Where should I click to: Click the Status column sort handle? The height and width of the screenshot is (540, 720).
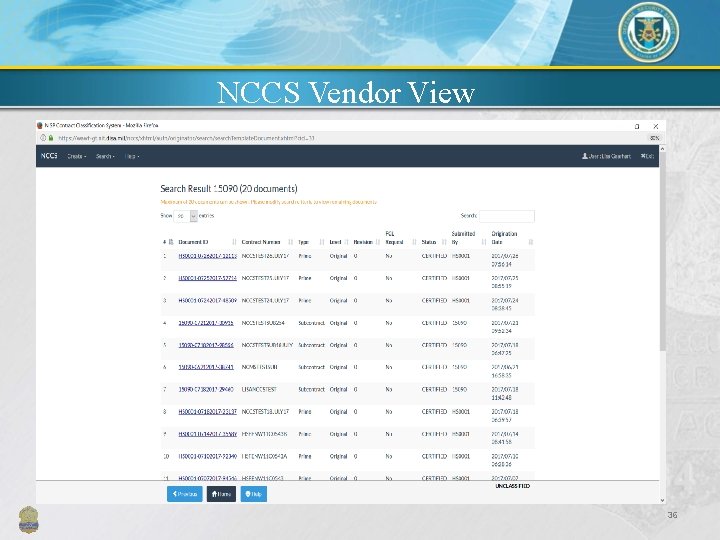[444, 242]
